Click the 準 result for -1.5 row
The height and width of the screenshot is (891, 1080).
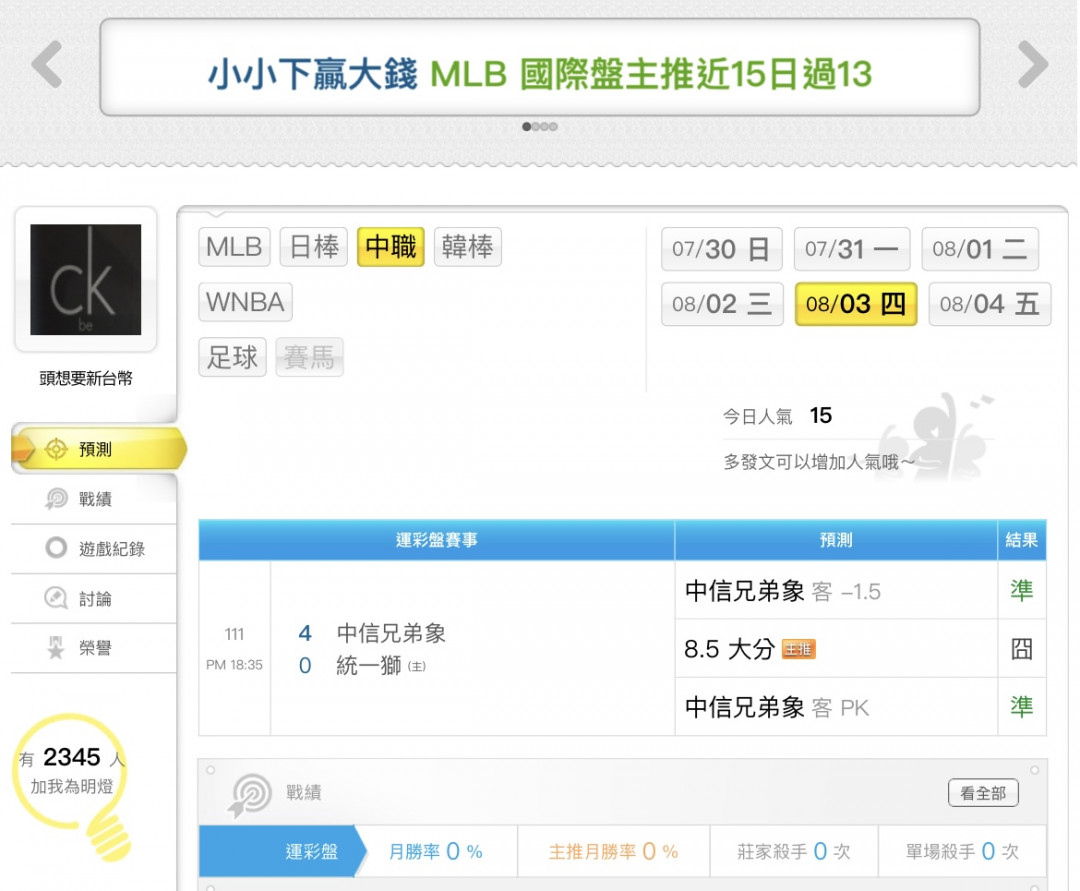[1022, 591]
